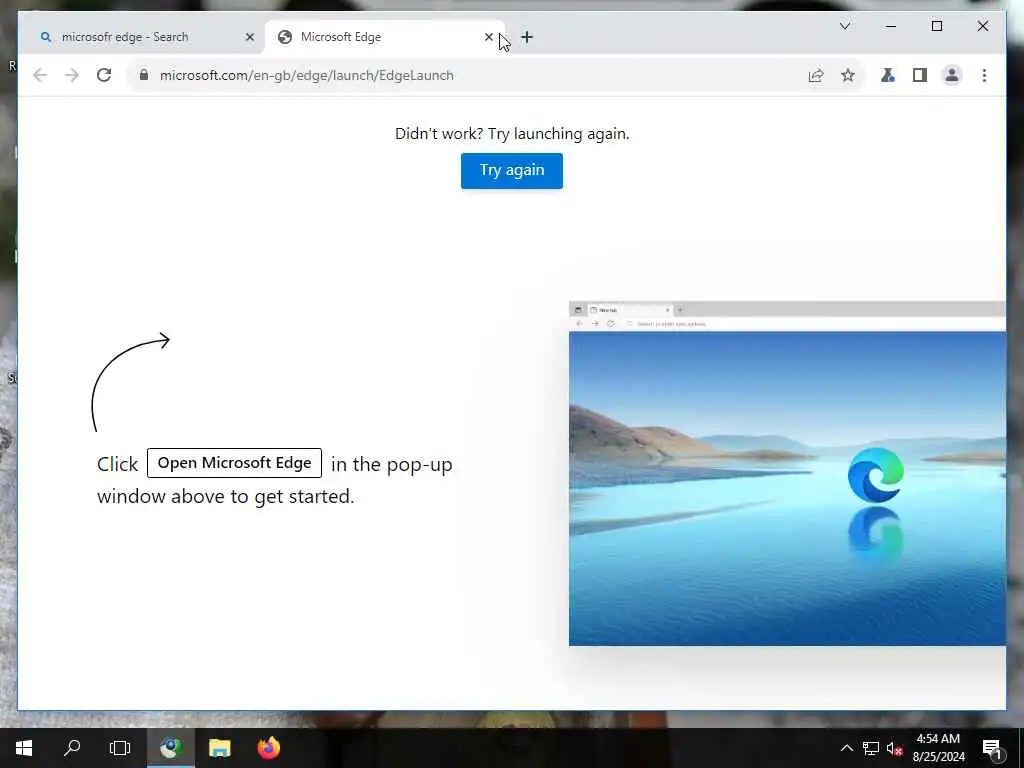Open Chrome three-dot menu

[984, 75]
